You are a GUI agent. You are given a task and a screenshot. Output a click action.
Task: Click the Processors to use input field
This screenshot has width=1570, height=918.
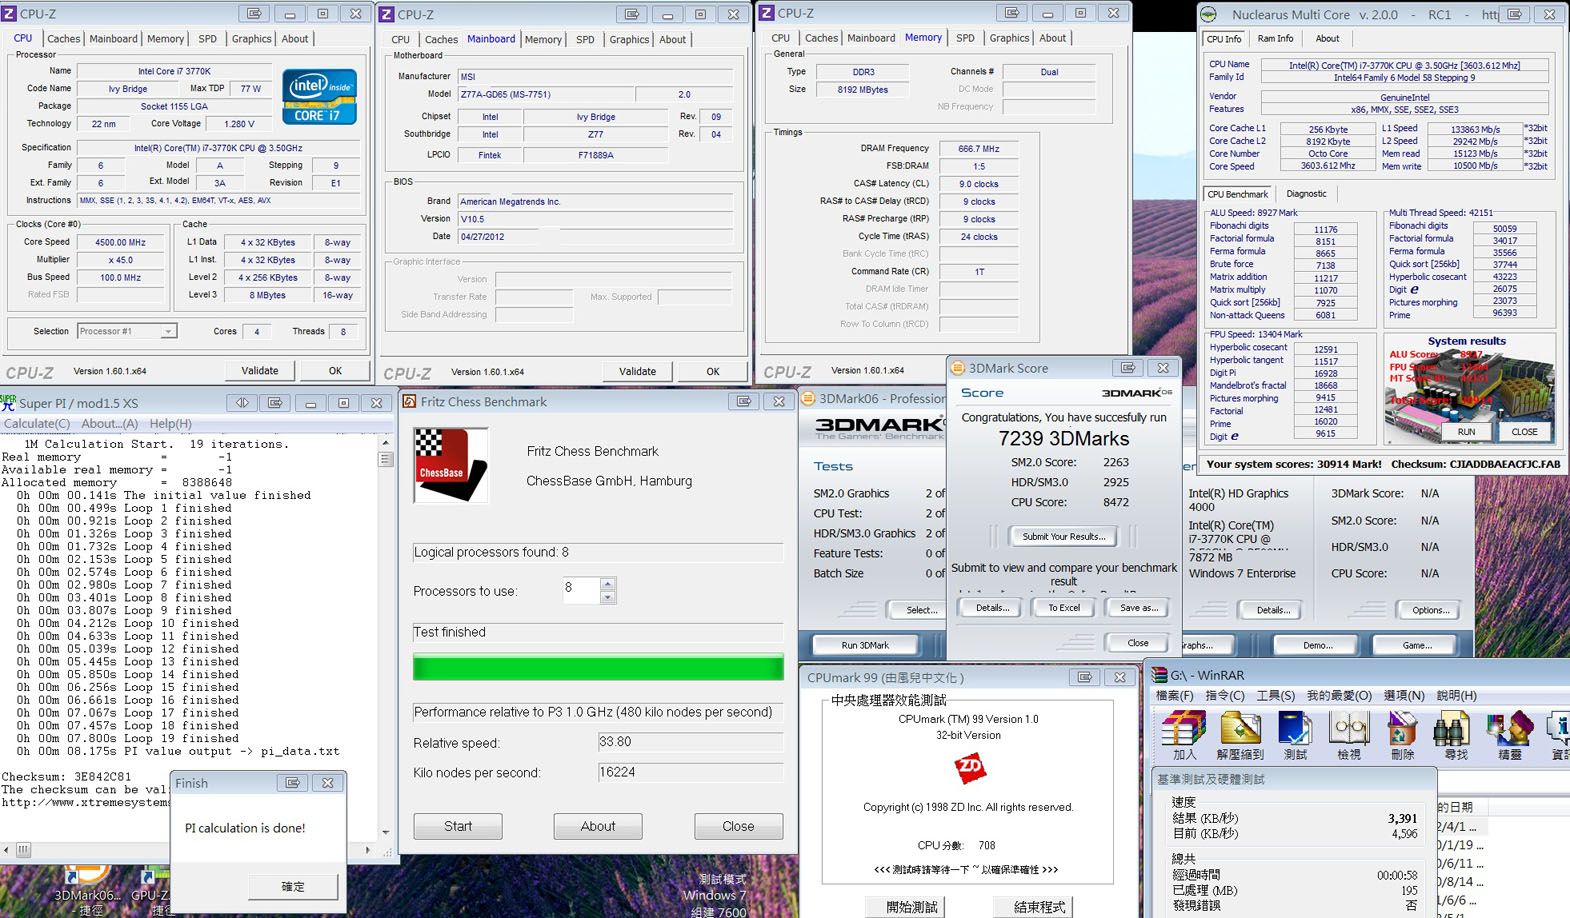coord(581,590)
